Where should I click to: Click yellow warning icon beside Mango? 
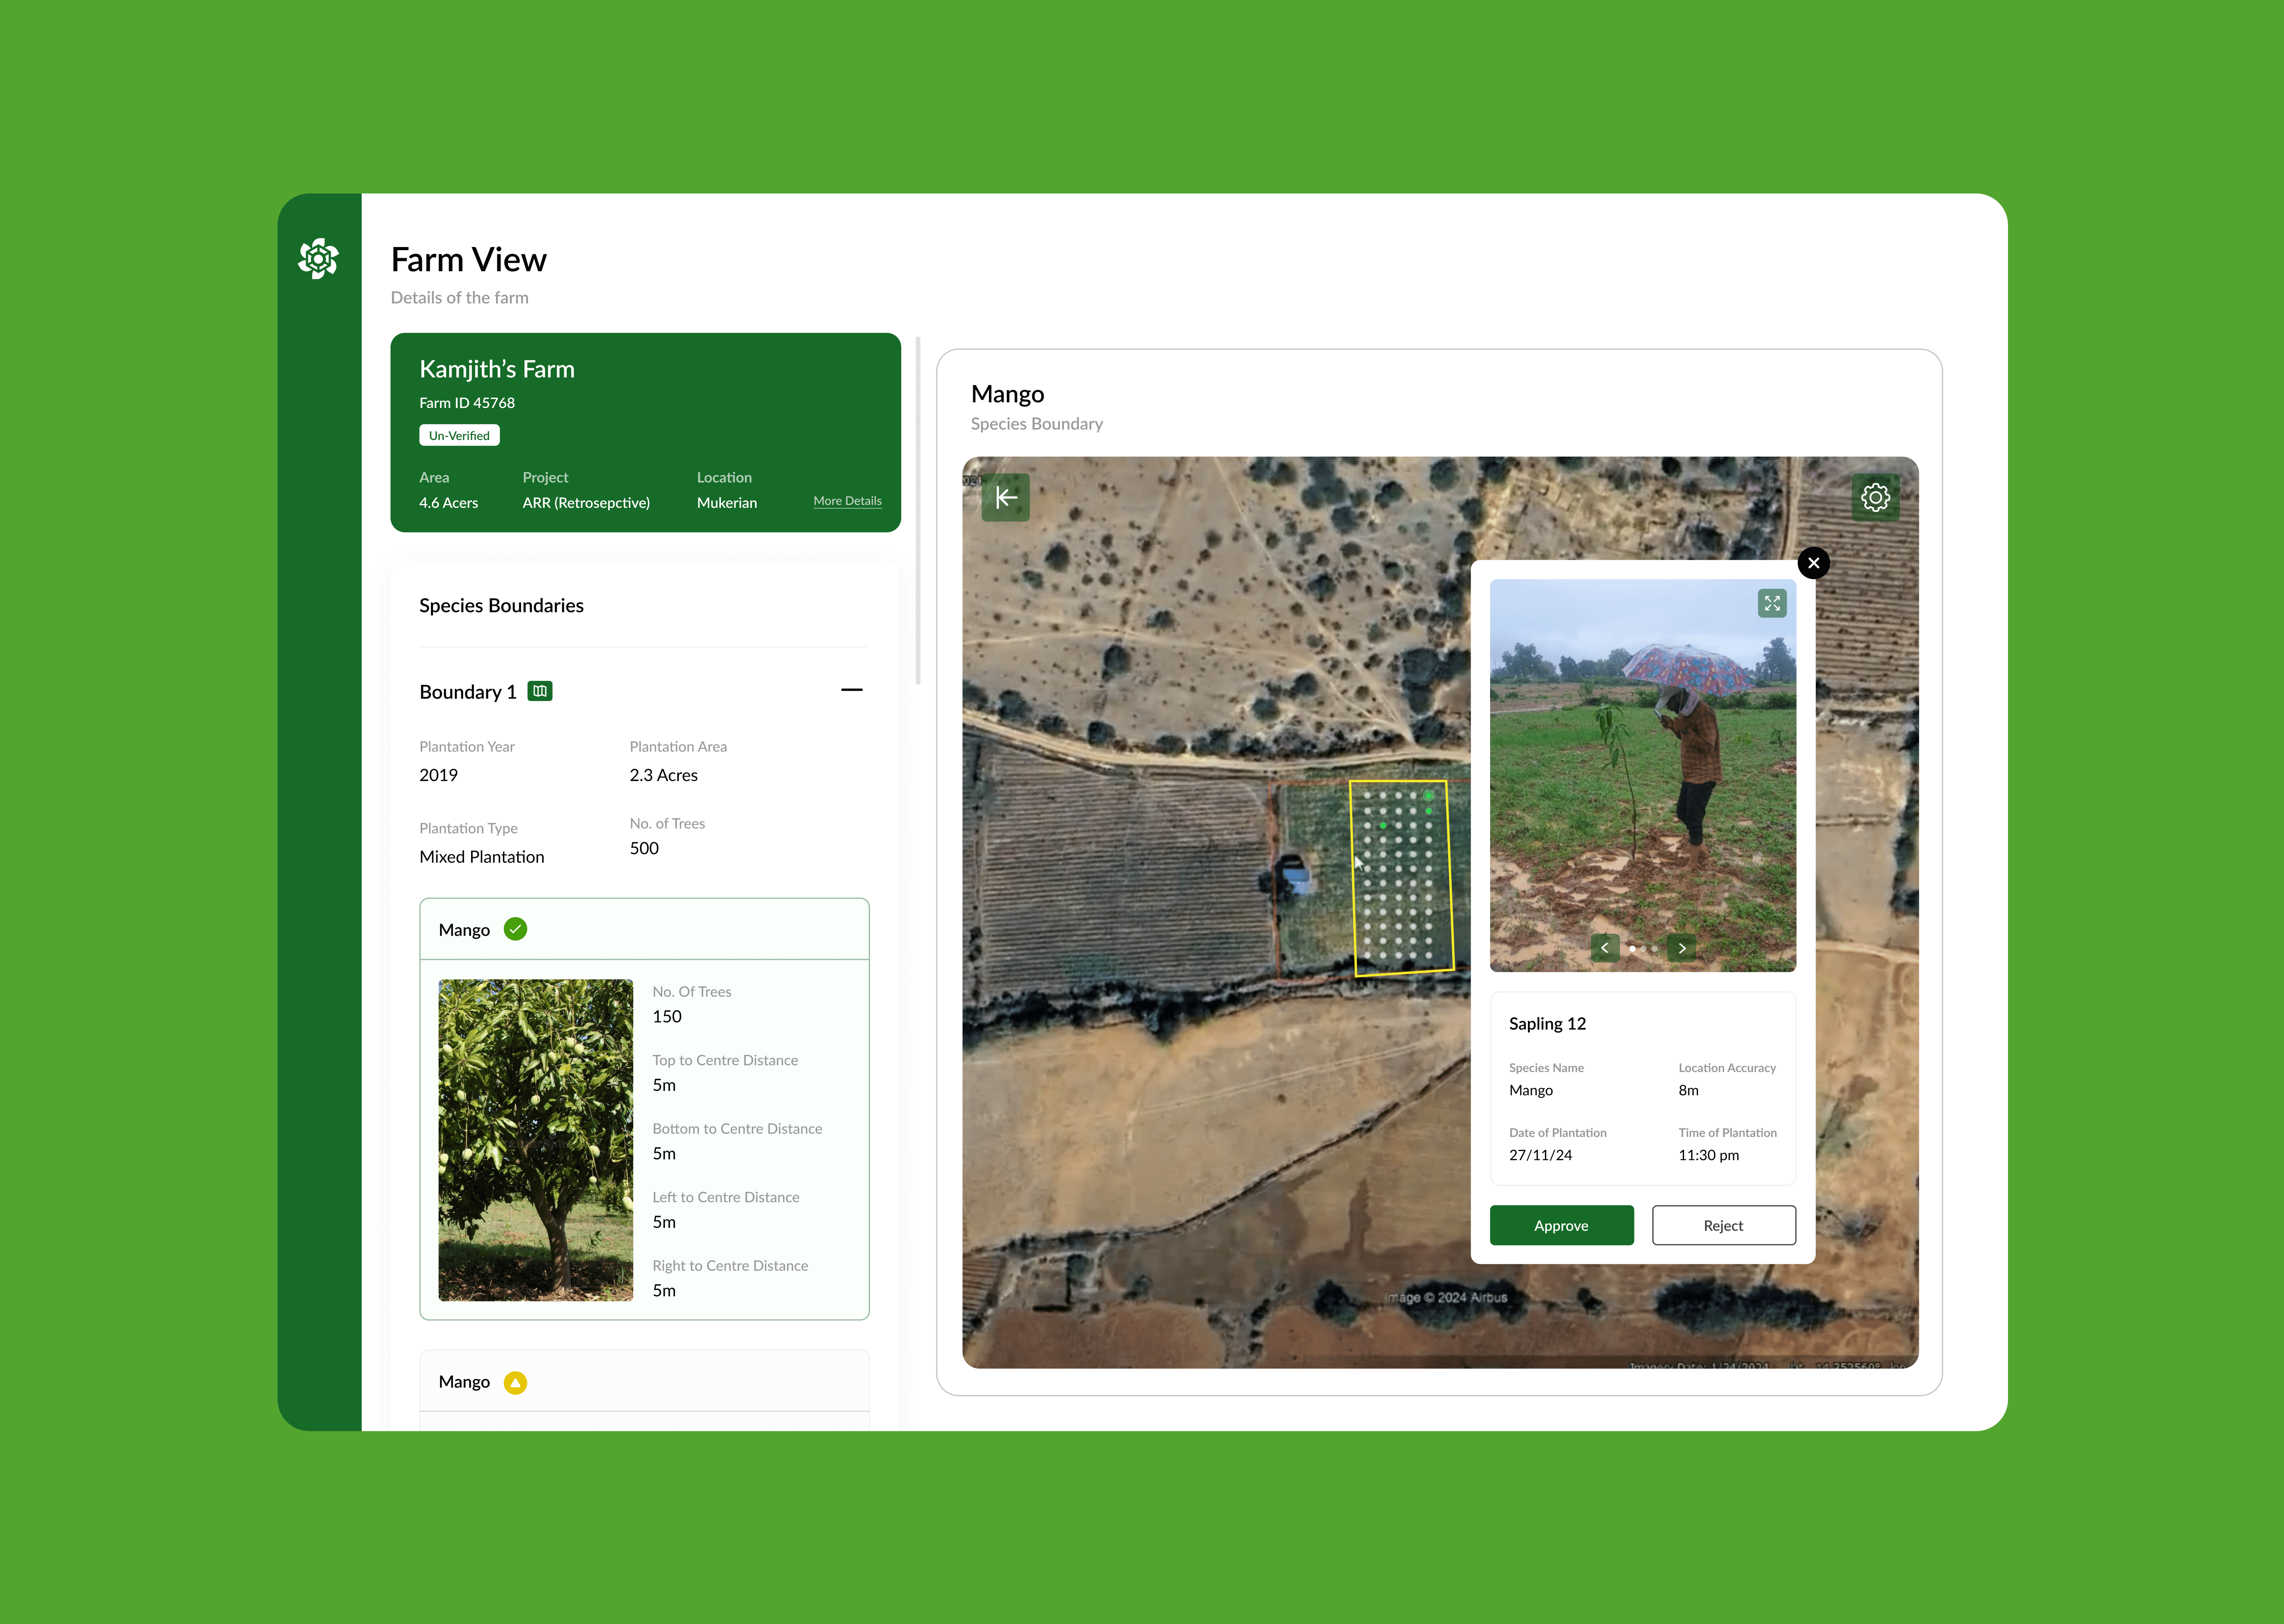tap(515, 1382)
